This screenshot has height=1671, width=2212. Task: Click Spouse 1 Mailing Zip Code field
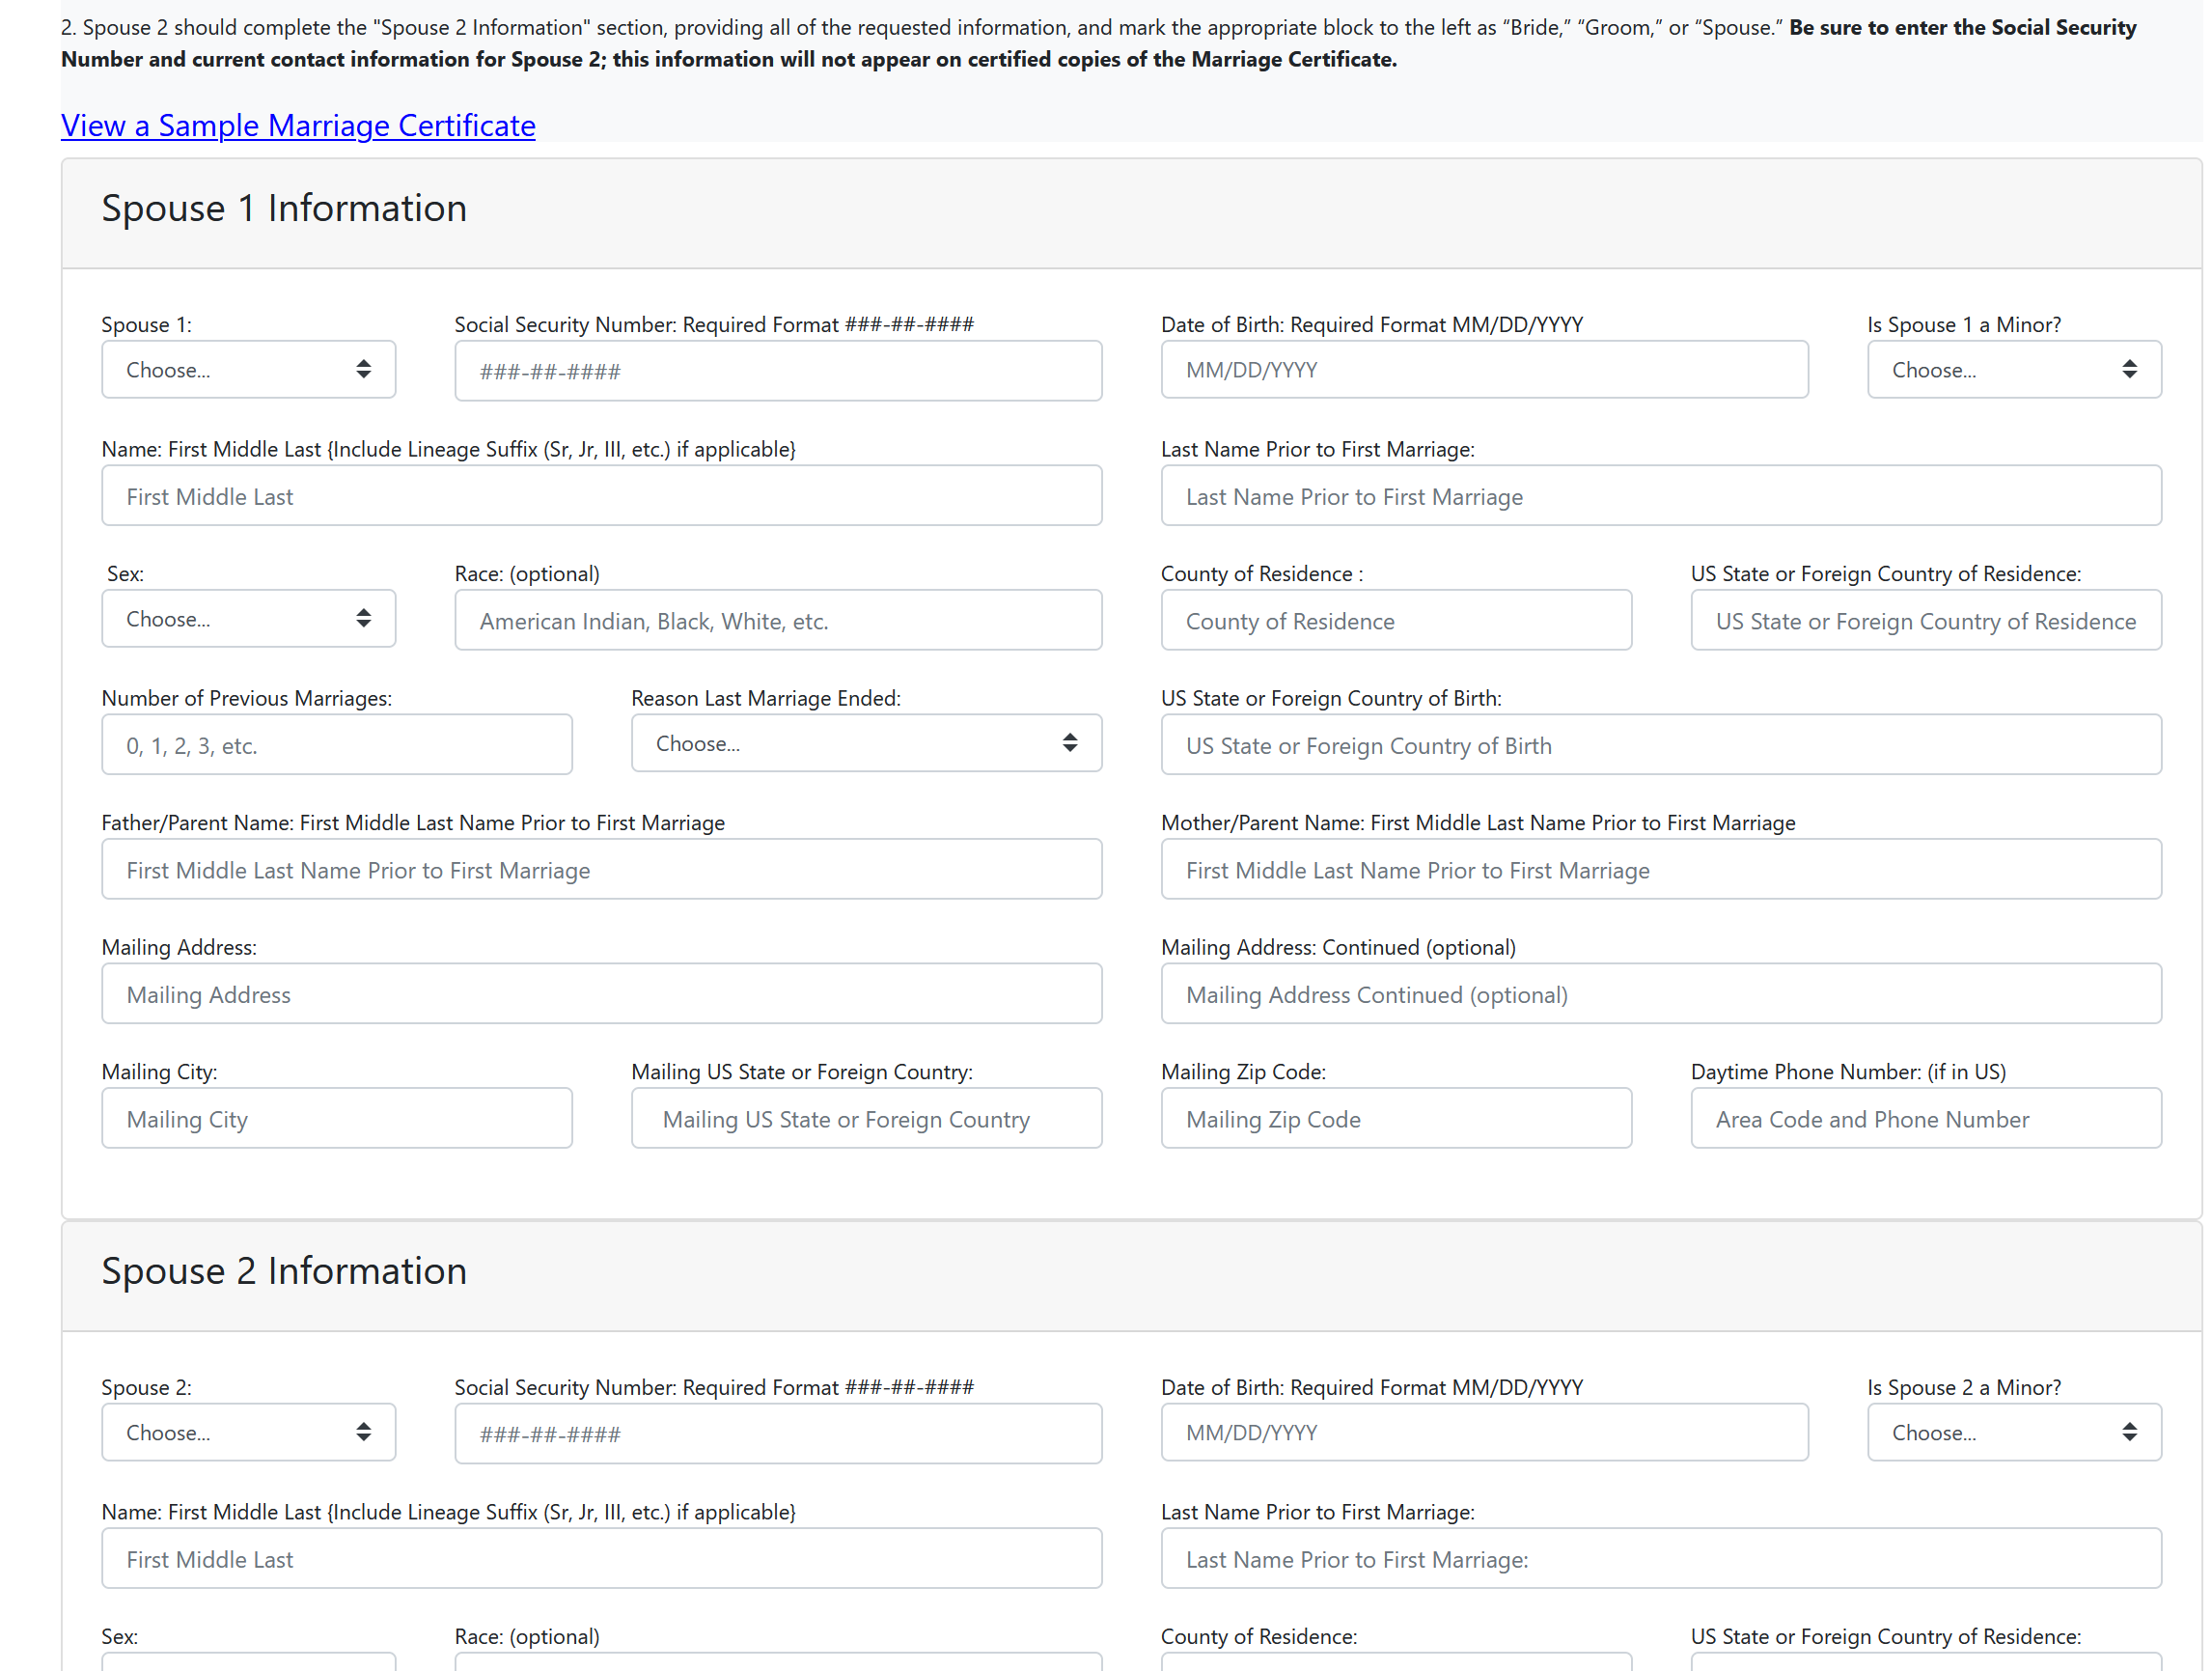pos(1396,1118)
